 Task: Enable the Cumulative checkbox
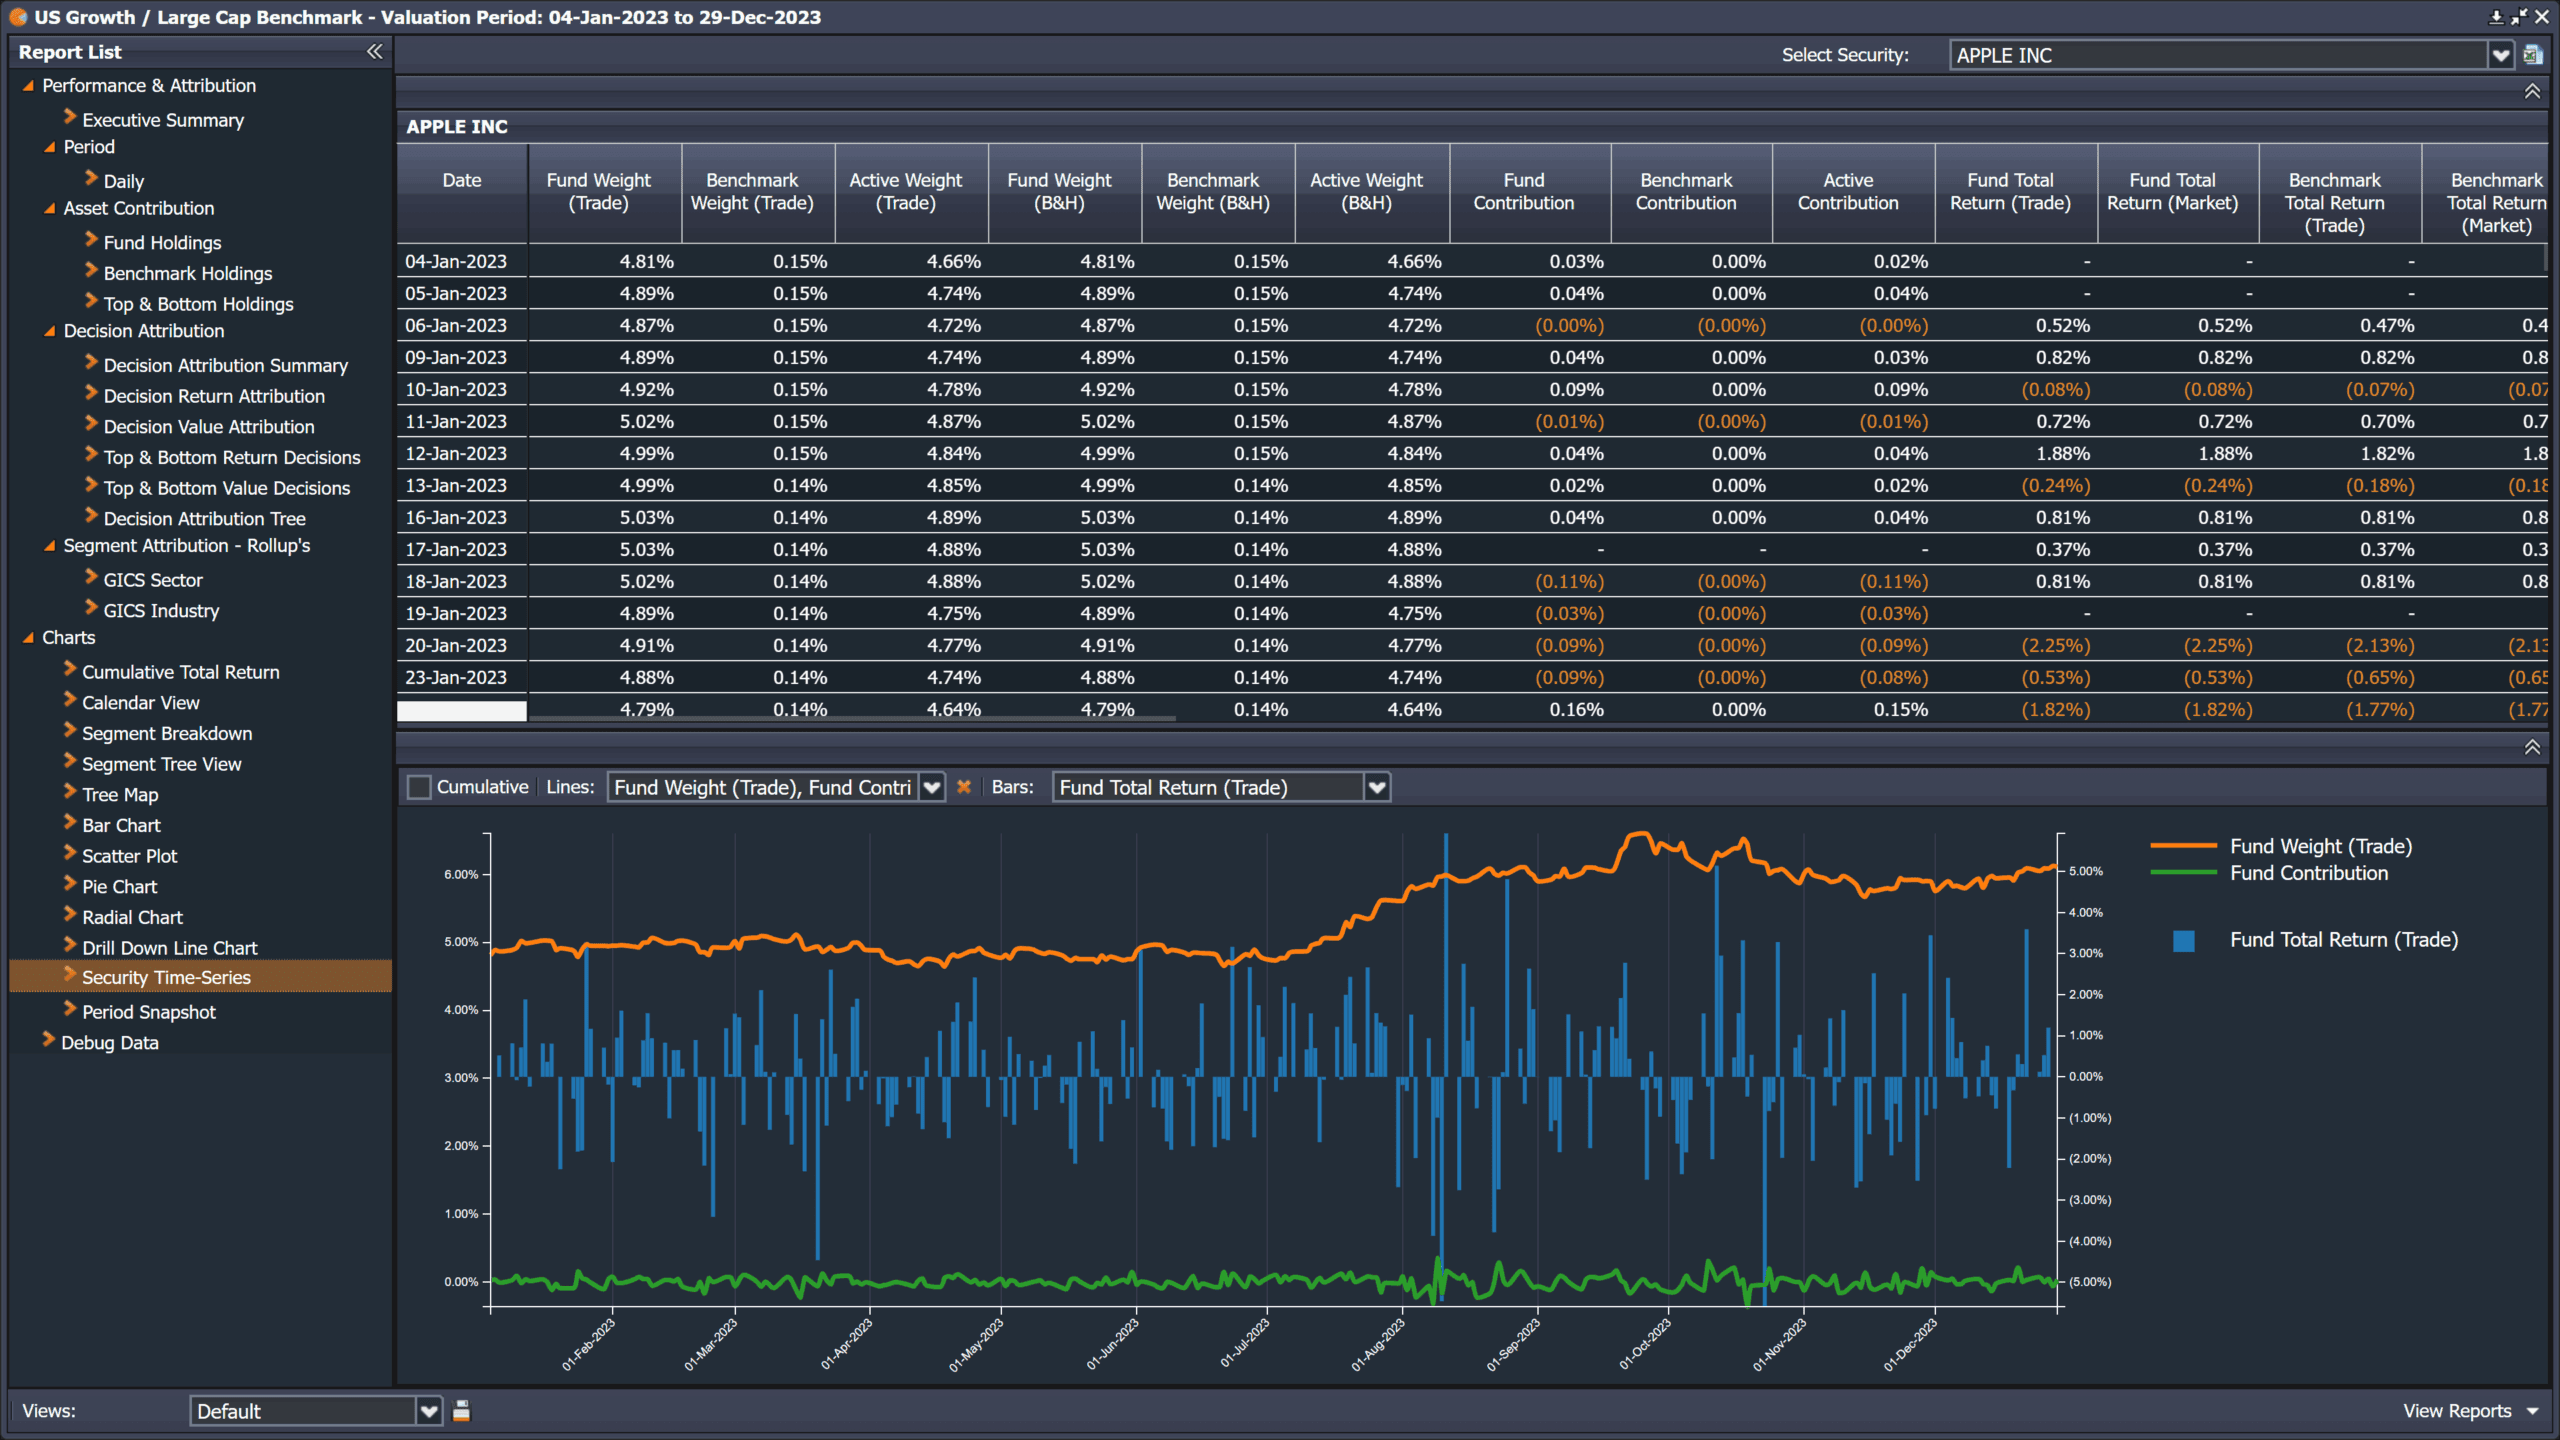coord(419,787)
